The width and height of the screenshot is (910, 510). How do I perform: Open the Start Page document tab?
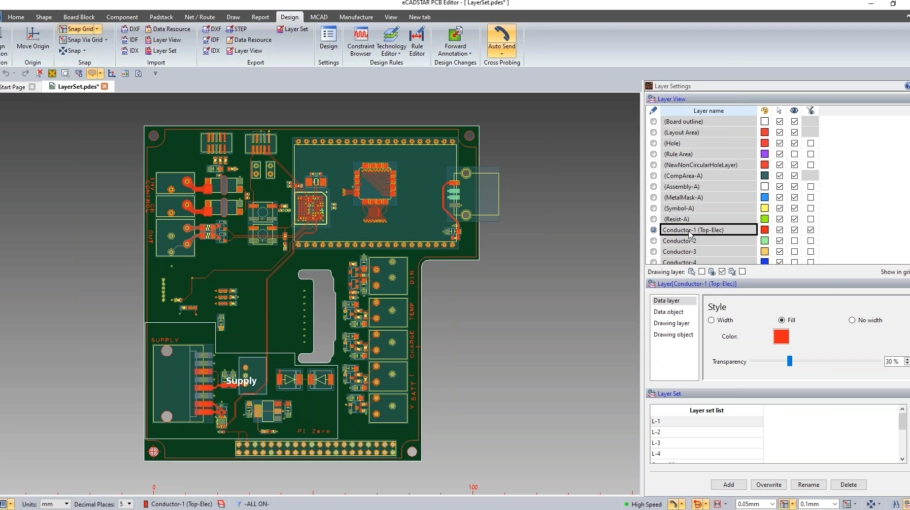pos(14,87)
